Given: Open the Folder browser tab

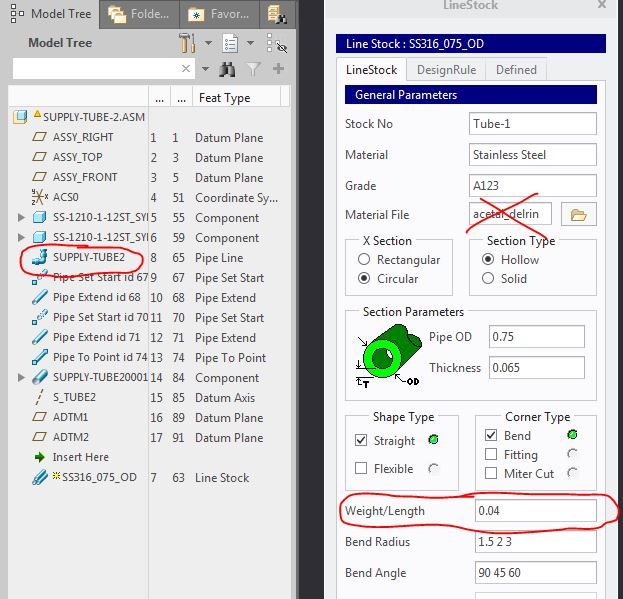Looking at the screenshot, I should click(139, 15).
